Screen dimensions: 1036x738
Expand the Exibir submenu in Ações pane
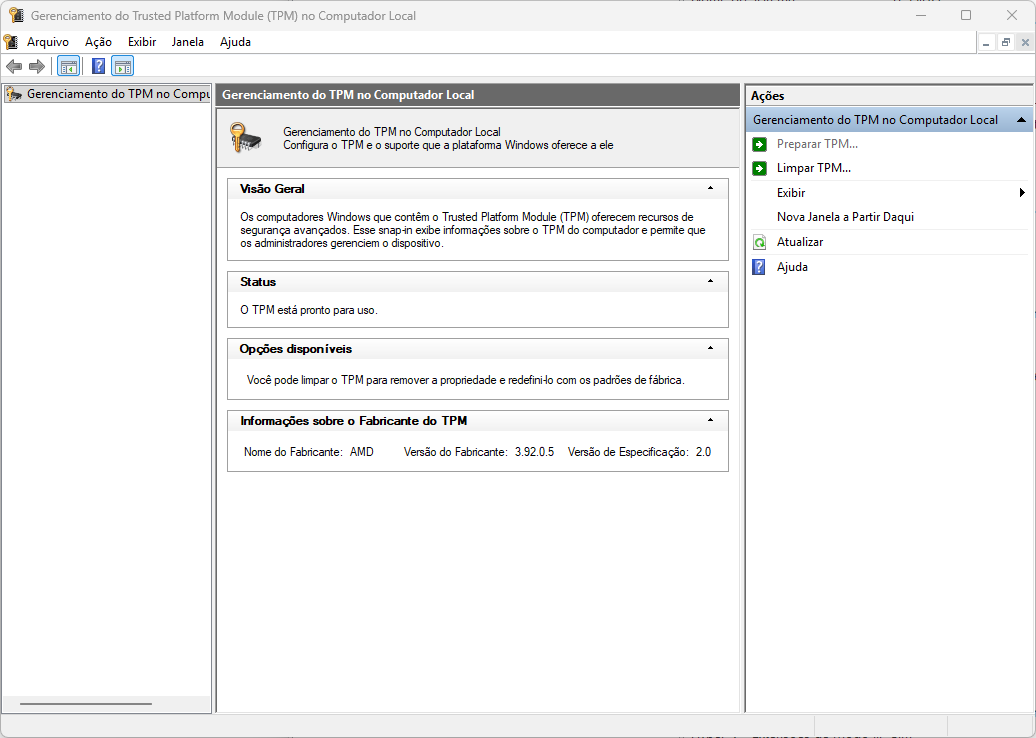(1021, 193)
